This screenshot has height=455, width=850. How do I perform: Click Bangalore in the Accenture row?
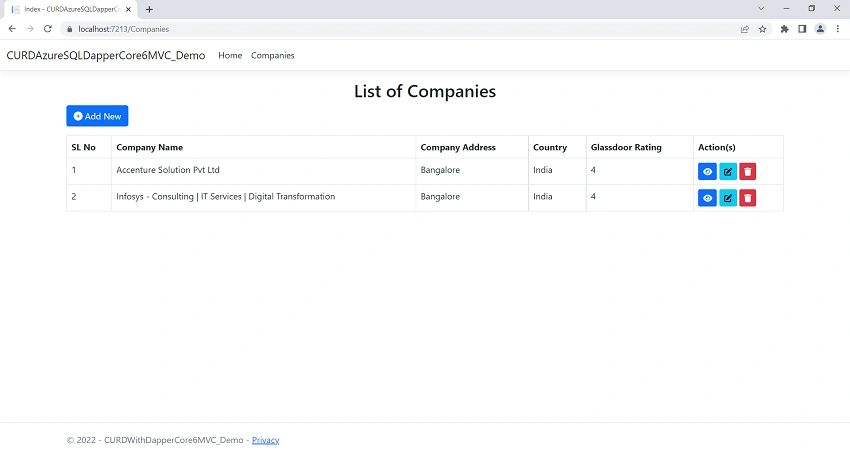[440, 170]
